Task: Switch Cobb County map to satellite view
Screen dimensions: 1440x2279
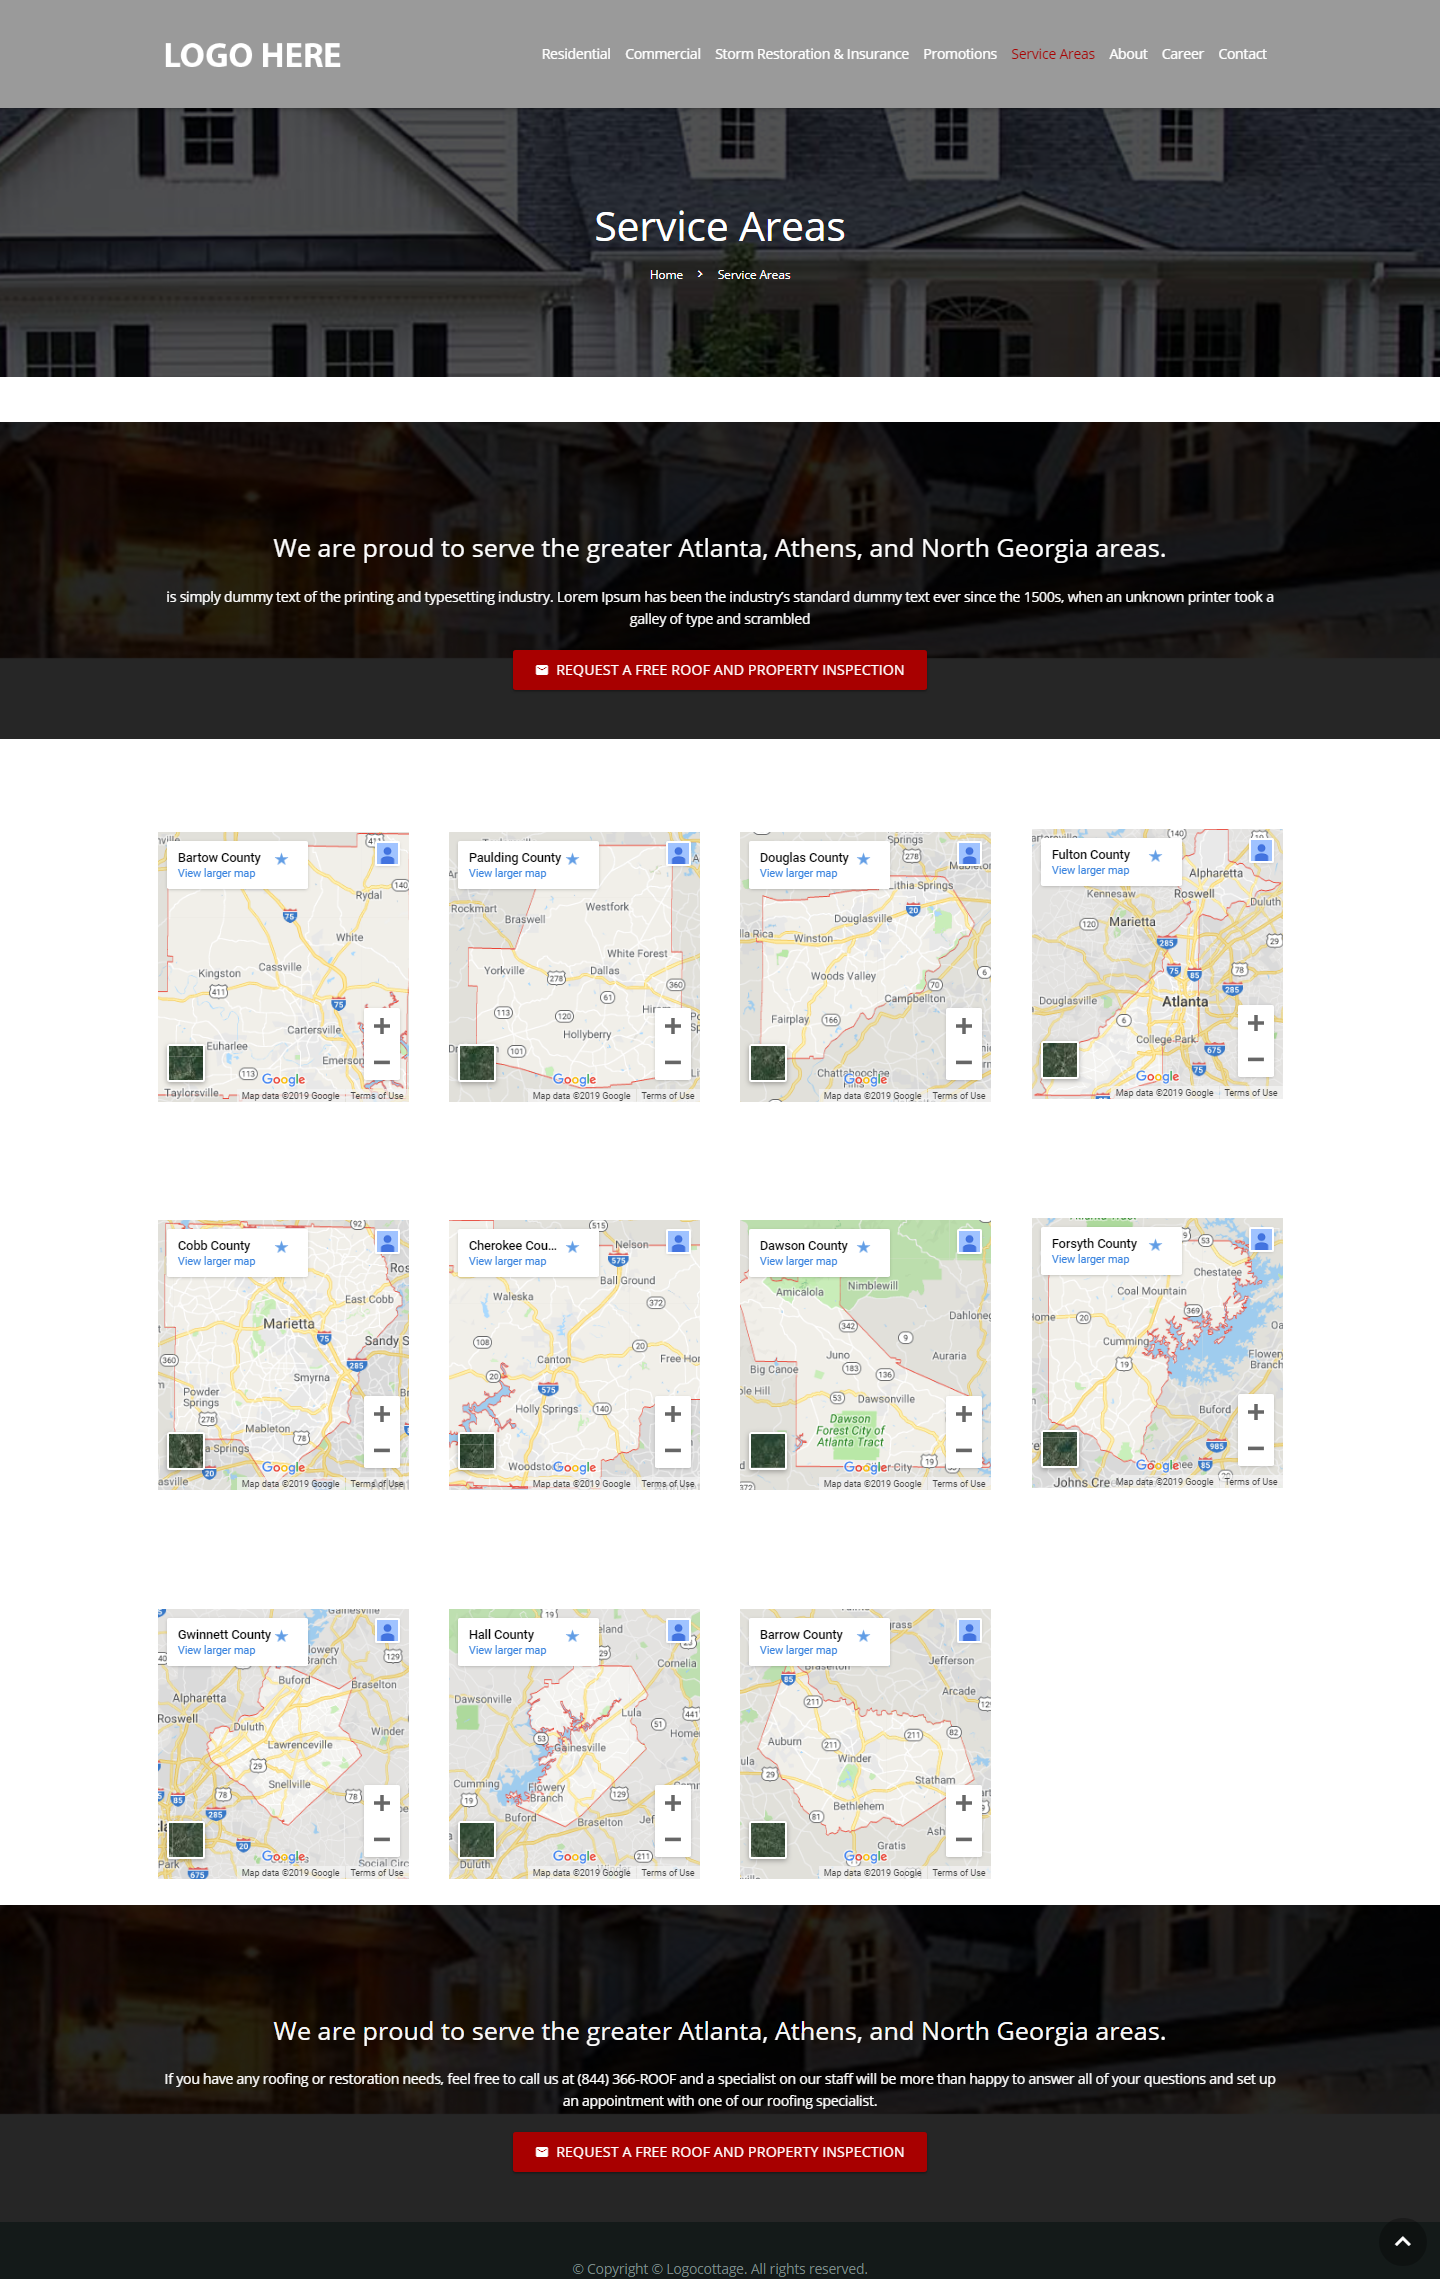Action: coord(186,1450)
